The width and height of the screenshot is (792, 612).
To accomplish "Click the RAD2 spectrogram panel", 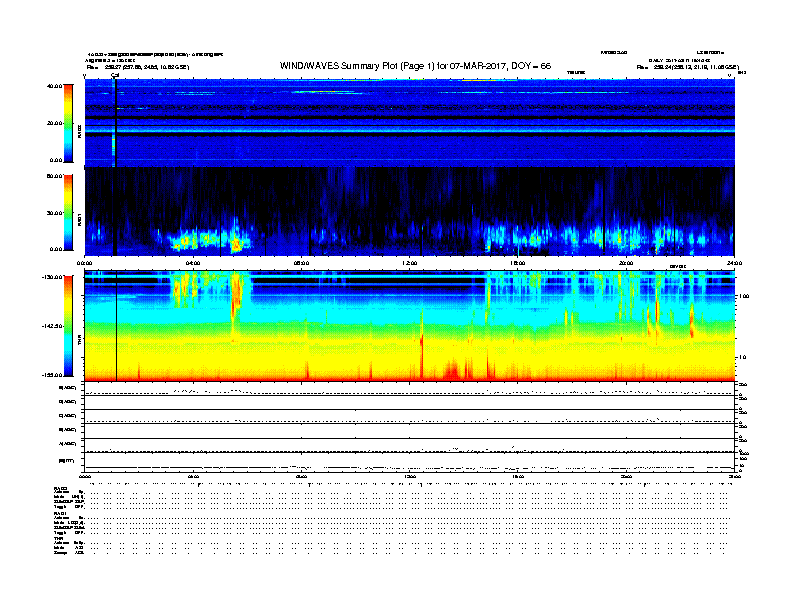I will 410,123.
